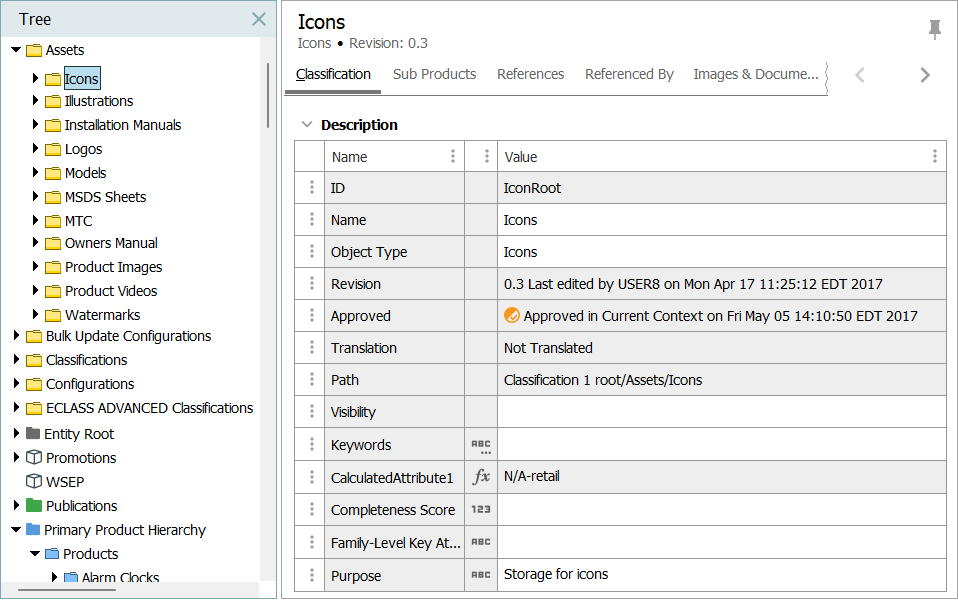Click the WSEP cube icon in tree

(x=33, y=482)
